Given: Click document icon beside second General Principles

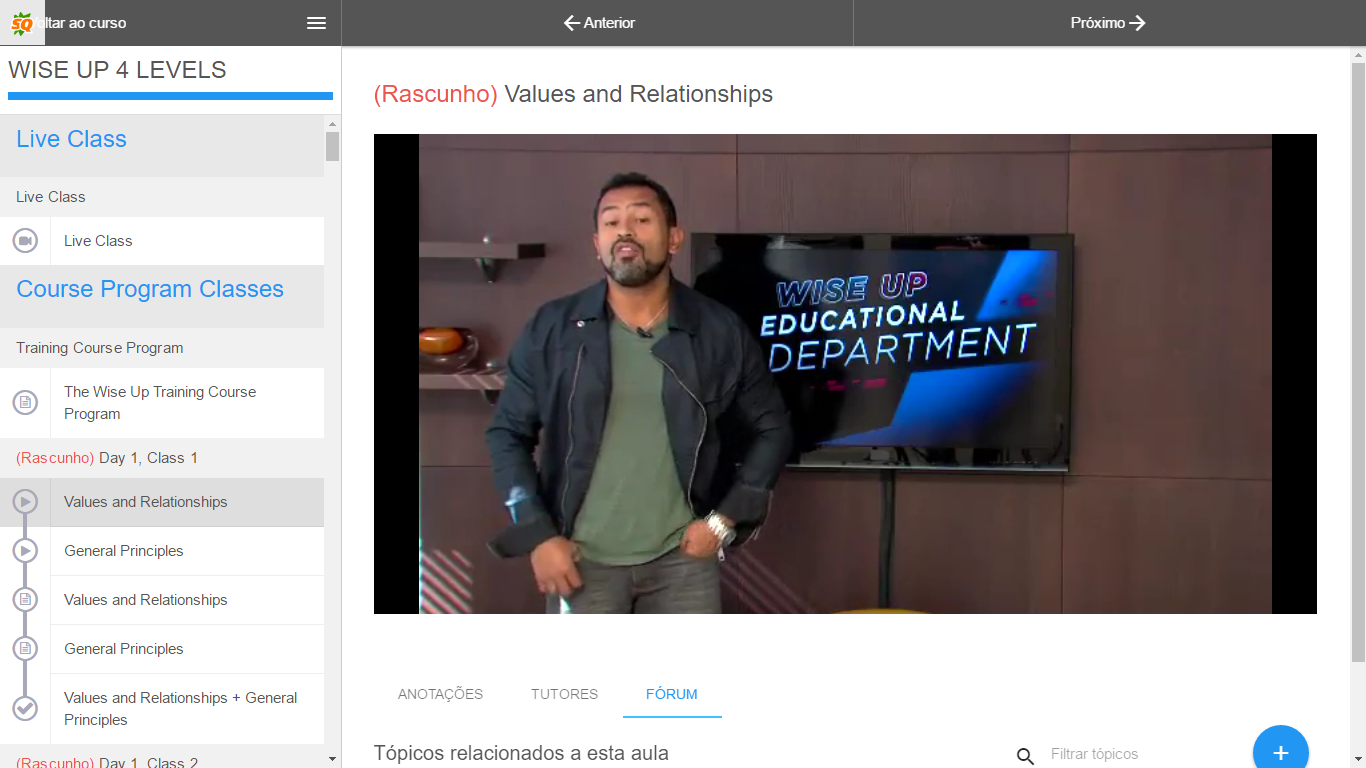Looking at the screenshot, I should pos(25,649).
